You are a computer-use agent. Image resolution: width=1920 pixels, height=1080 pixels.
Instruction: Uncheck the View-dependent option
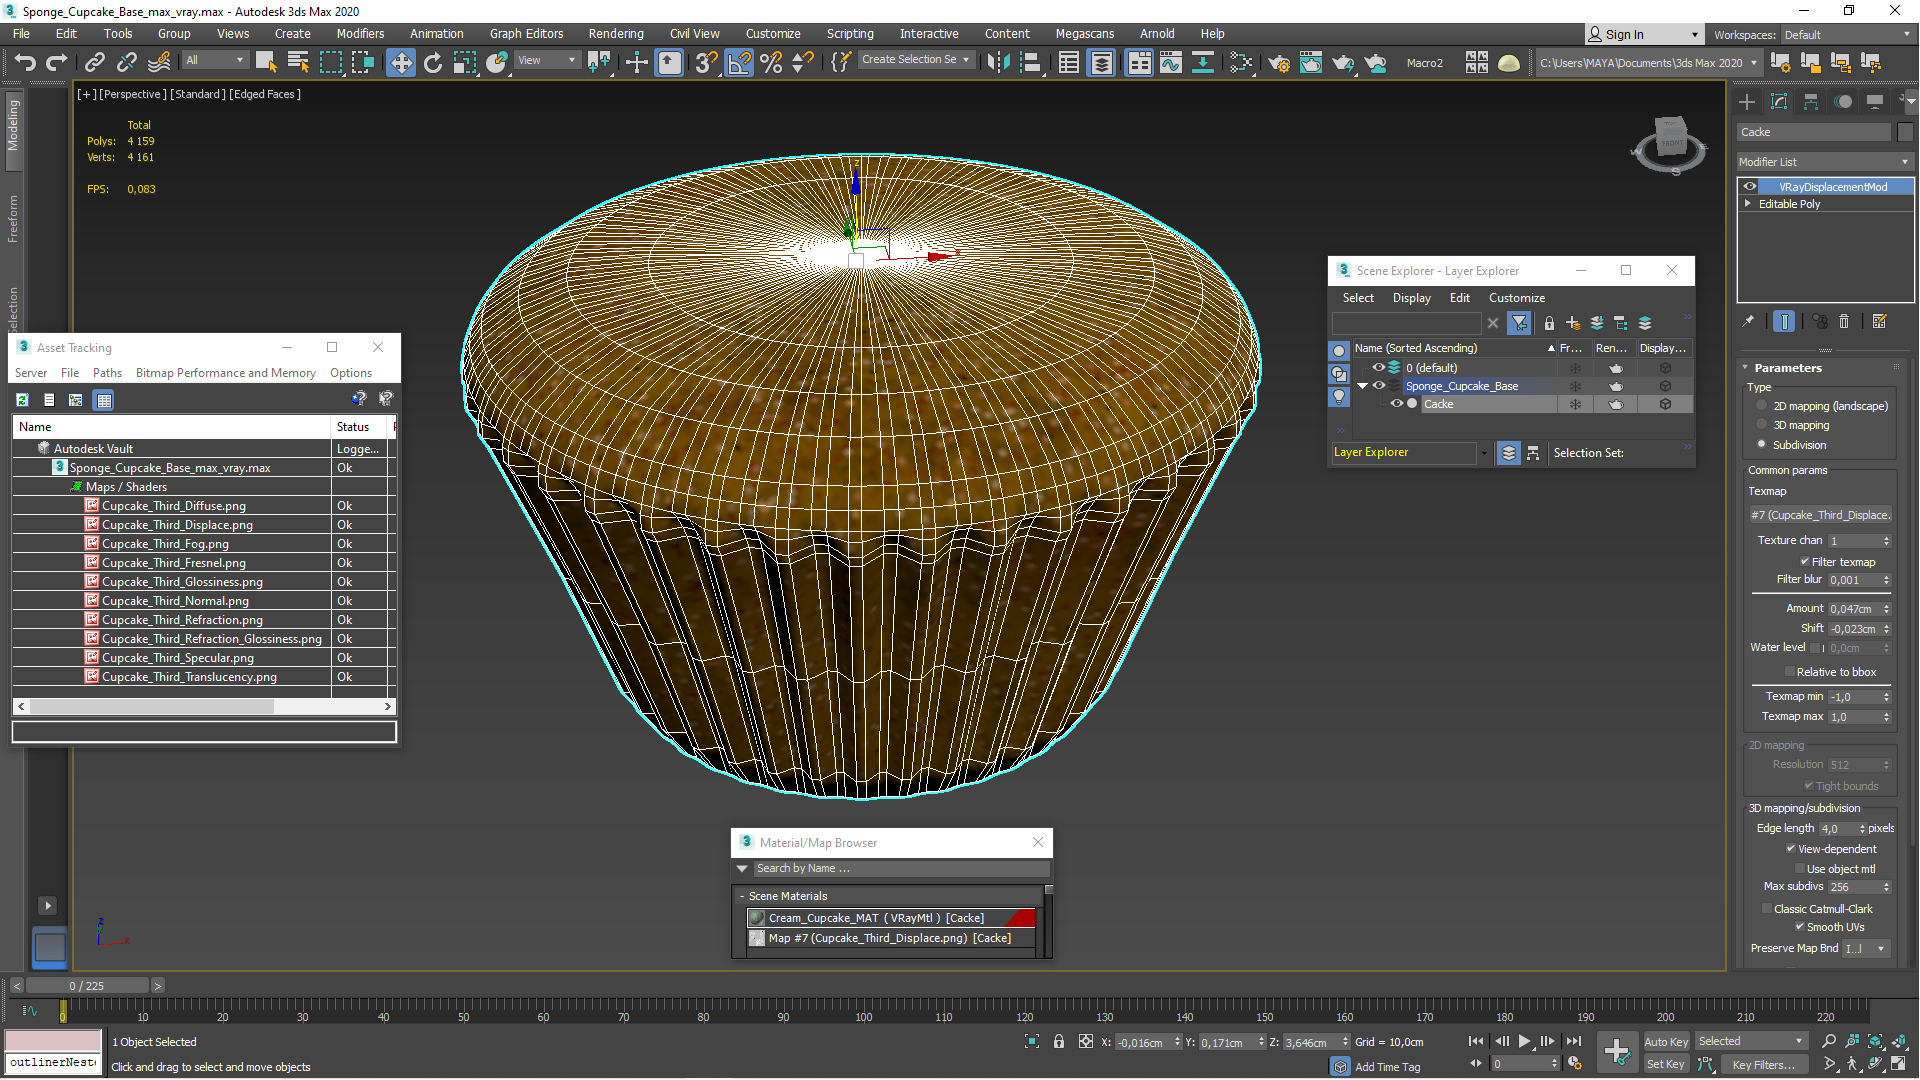[x=1791, y=849]
